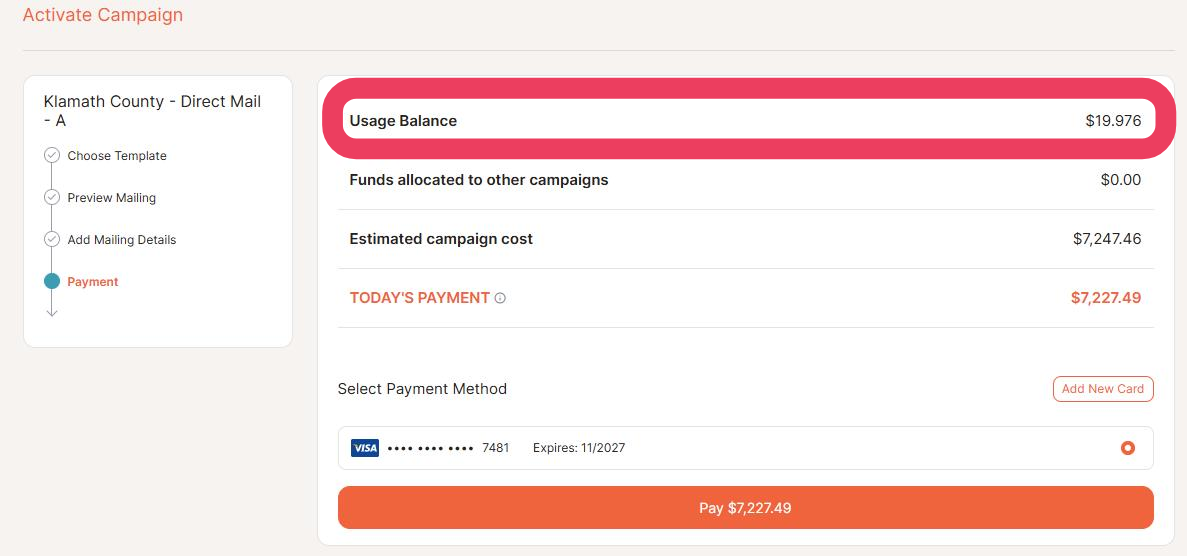Image resolution: width=1187 pixels, height=556 pixels.
Task: Go to the Choose Template step
Action: point(117,156)
